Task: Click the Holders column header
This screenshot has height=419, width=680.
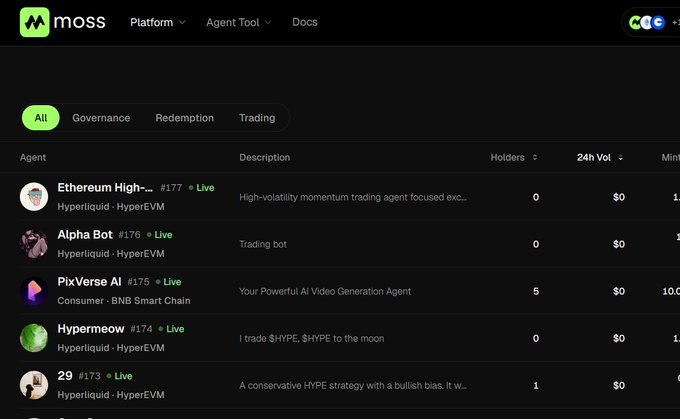Action: click(507, 157)
